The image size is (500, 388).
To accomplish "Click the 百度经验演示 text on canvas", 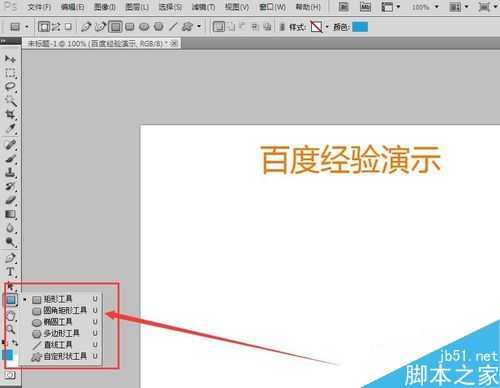I will tap(350, 160).
